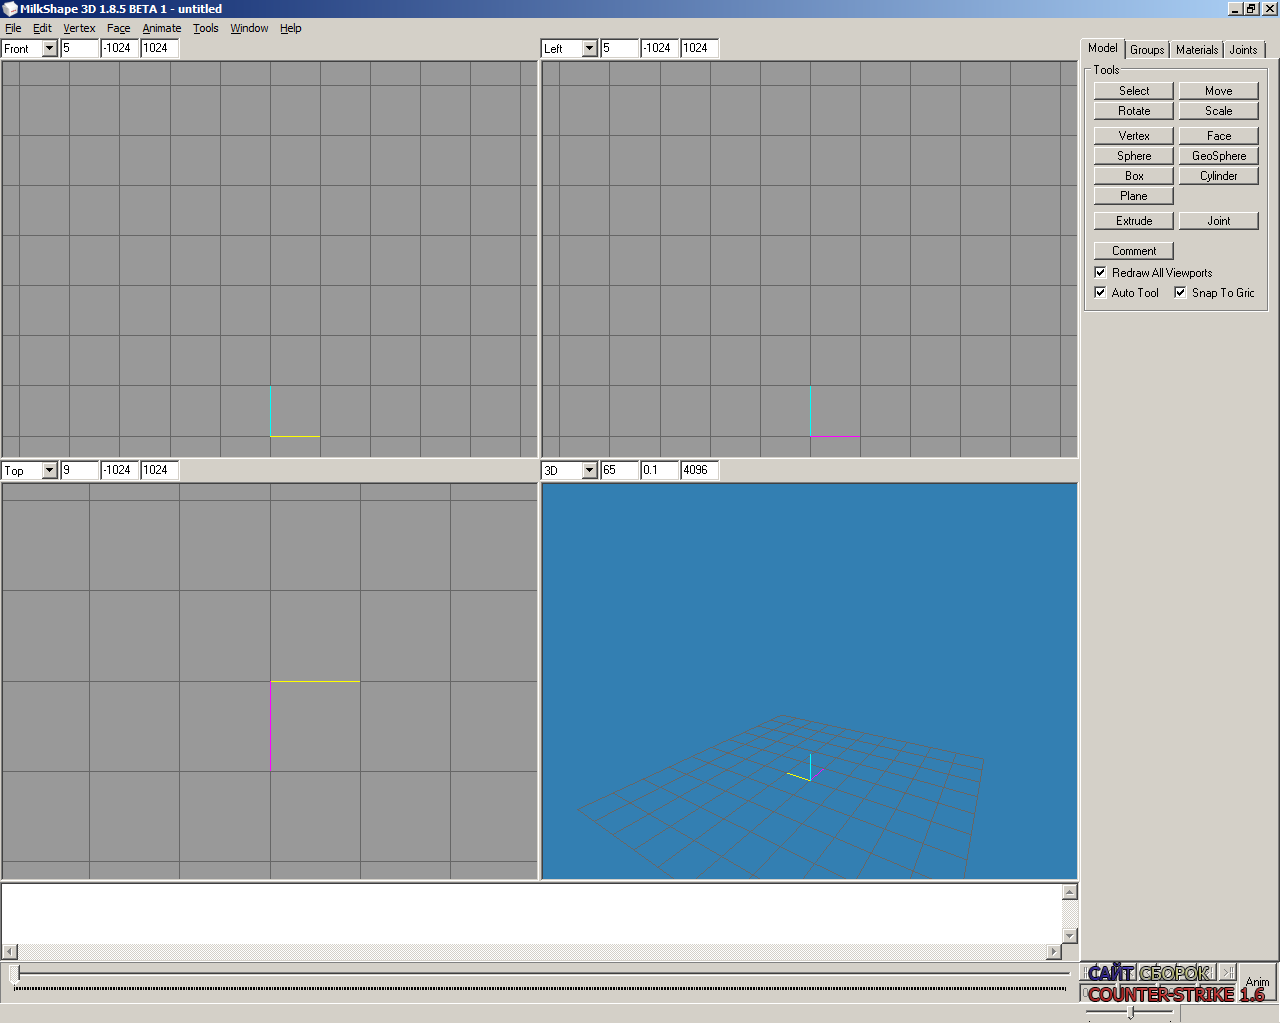Choose the Vertex creation tool

pos(1133,136)
